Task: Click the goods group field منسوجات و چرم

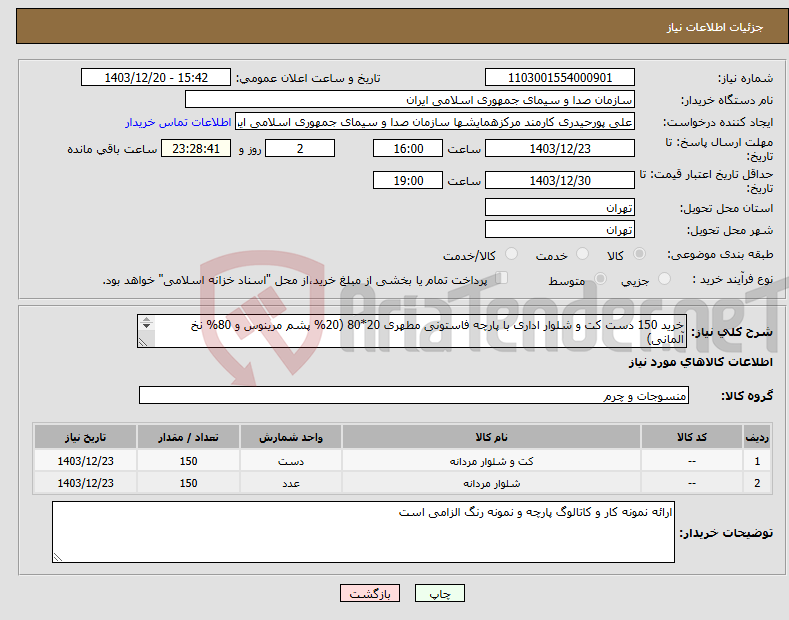Action: pos(414,396)
